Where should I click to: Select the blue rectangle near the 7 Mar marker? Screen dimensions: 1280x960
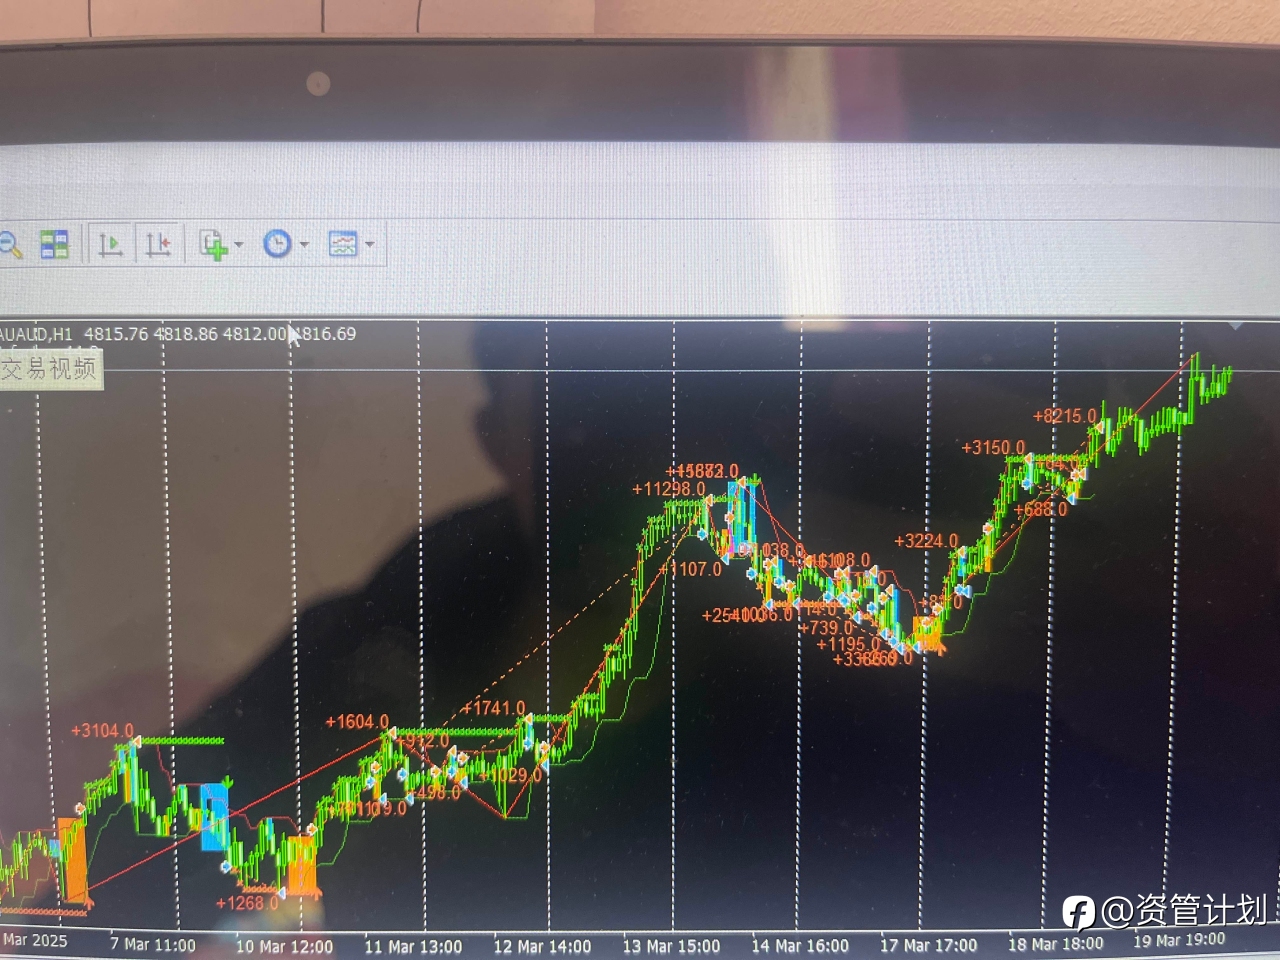(214, 817)
